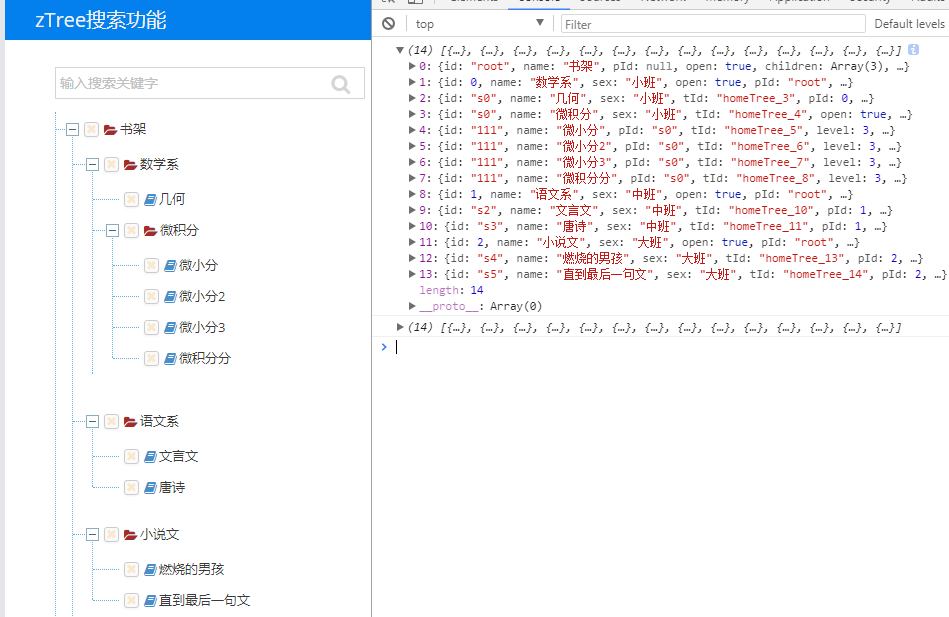This screenshot has width=949, height=617.
Task: Expand console object 0 named 书架
Action: (412, 66)
